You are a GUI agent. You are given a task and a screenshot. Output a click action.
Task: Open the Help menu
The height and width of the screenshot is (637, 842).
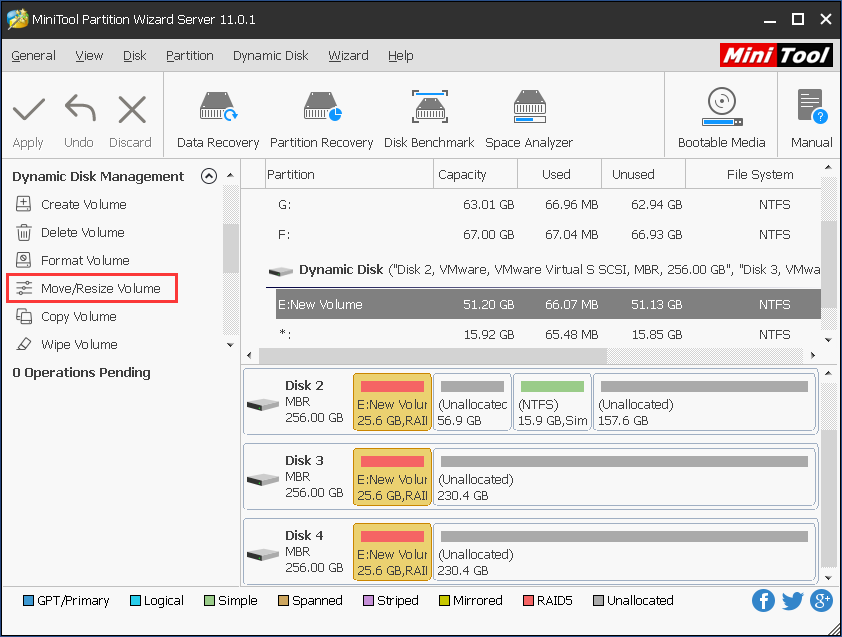(x=401, y=56)
